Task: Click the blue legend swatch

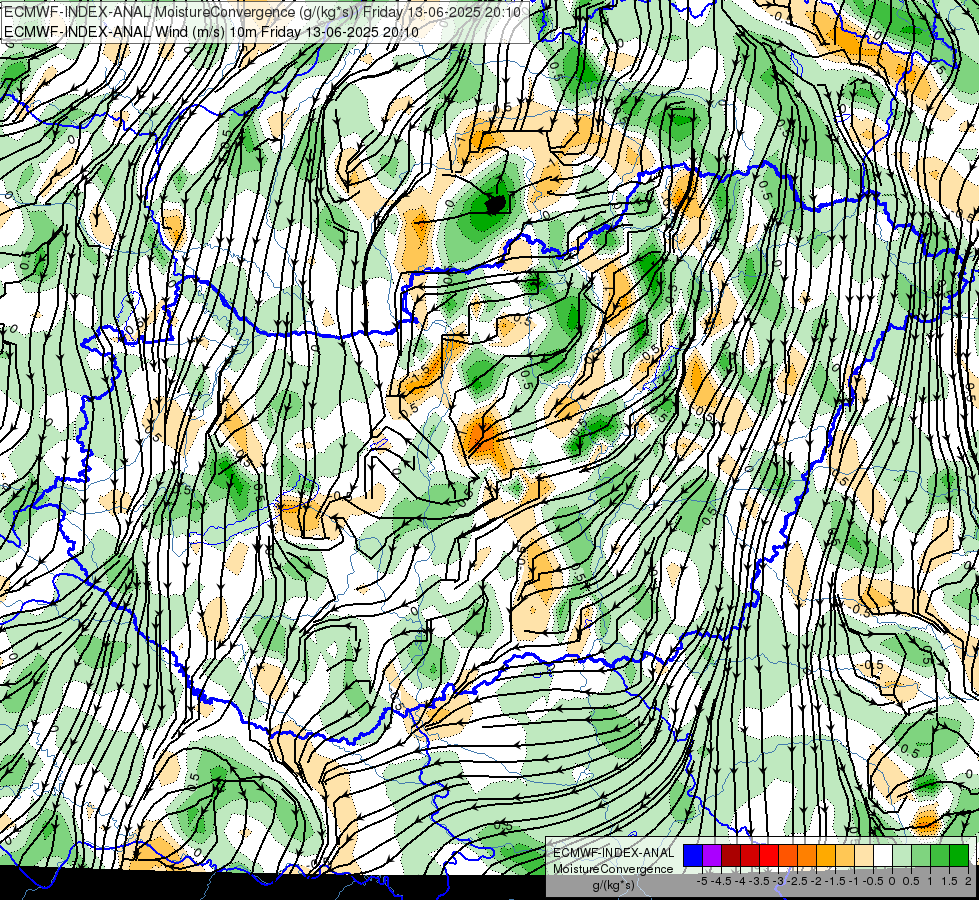Action: coord(693,856)
